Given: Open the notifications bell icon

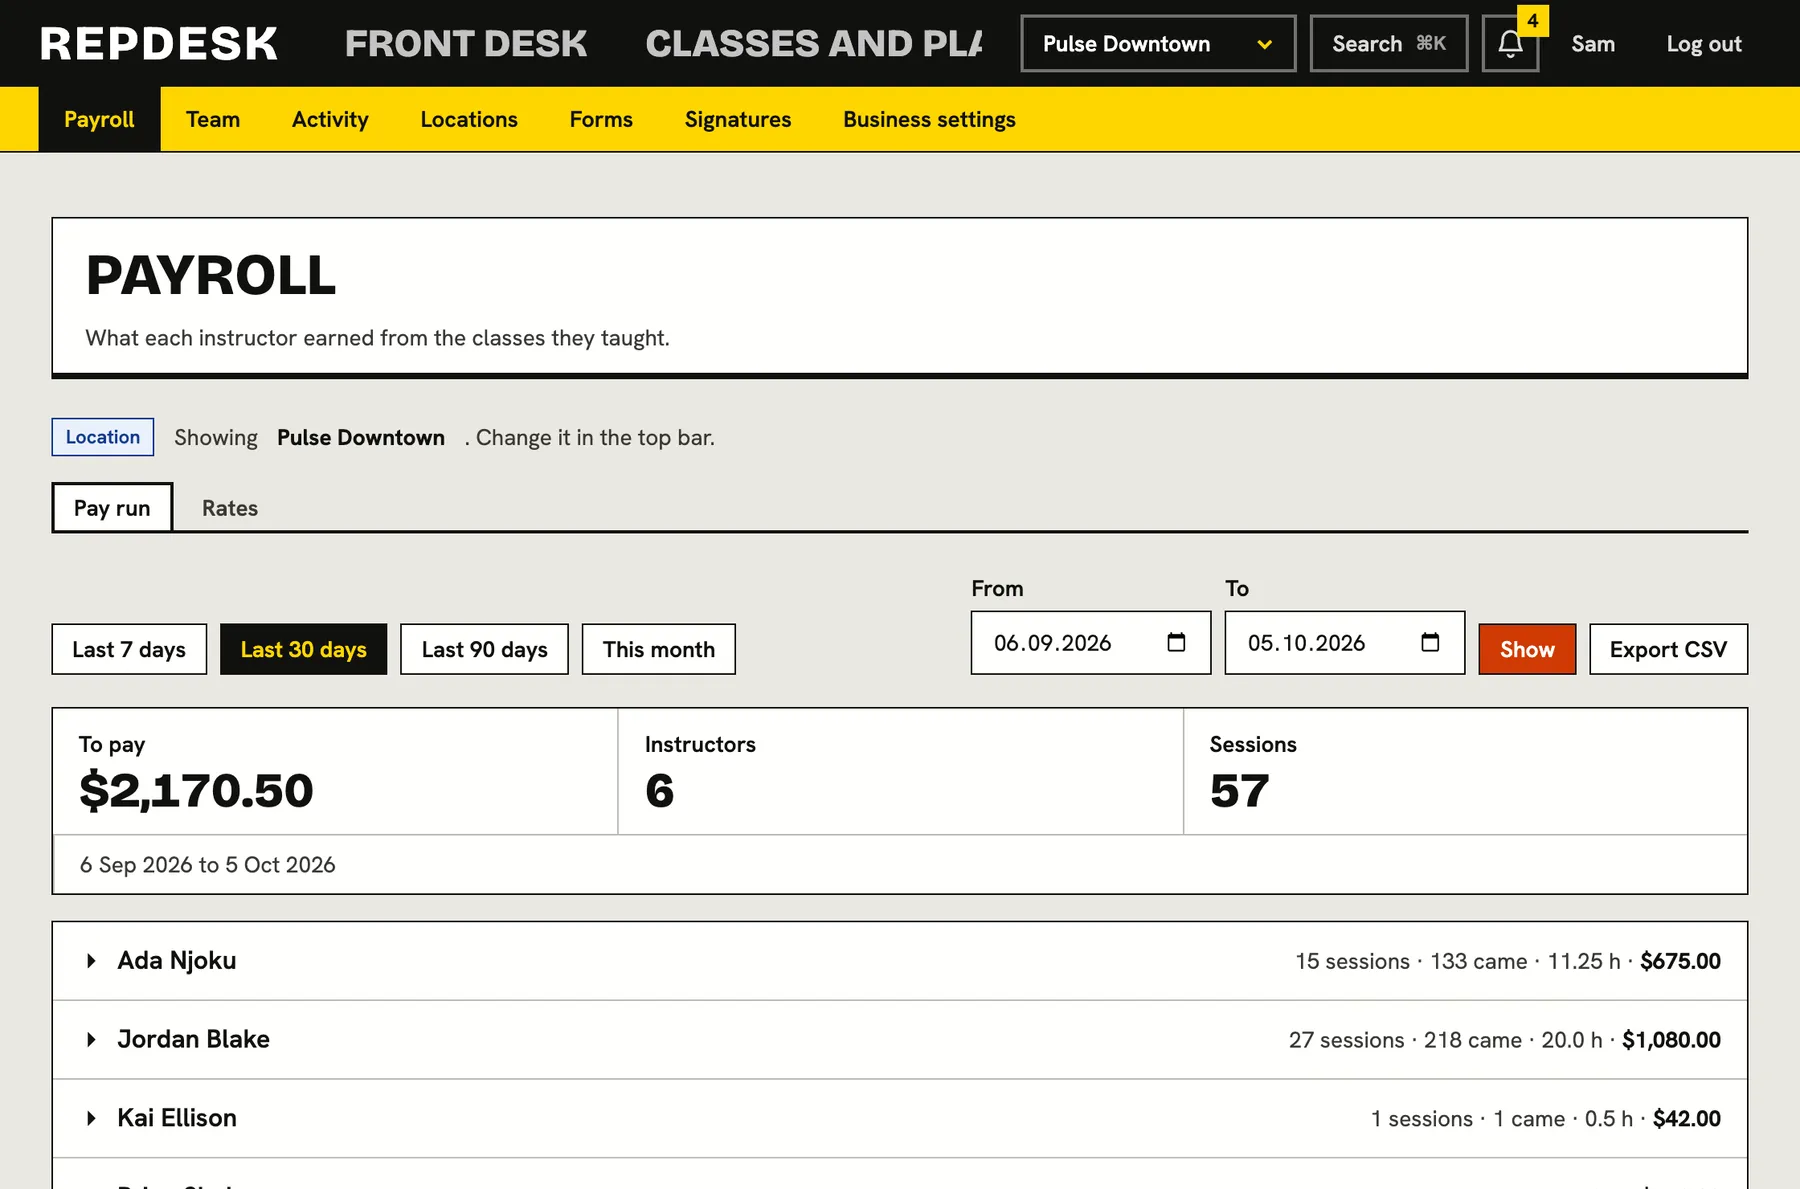Looking at the screenshot, I should click(x=1510, y=44).
